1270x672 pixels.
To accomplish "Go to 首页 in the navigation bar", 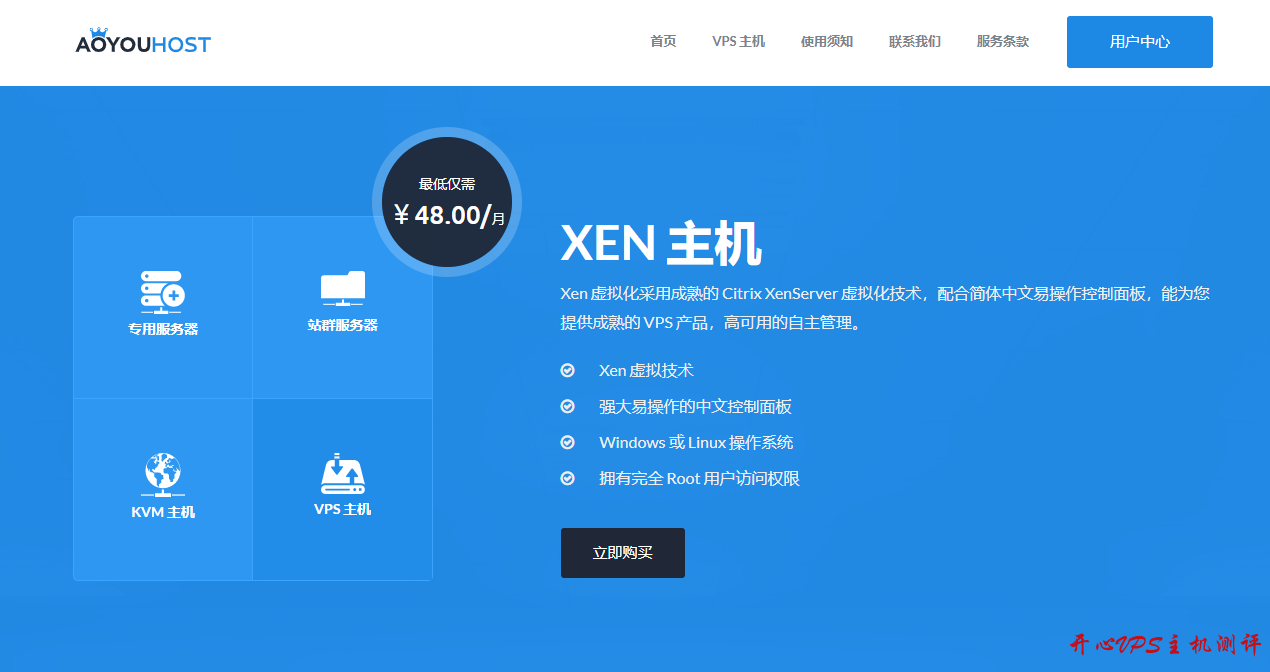I will pyautogui.click(x=663, y=41).
